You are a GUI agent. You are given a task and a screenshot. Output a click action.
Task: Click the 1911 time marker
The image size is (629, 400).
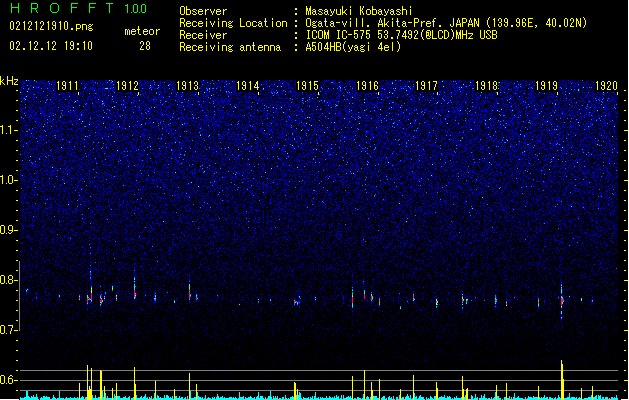67,85
